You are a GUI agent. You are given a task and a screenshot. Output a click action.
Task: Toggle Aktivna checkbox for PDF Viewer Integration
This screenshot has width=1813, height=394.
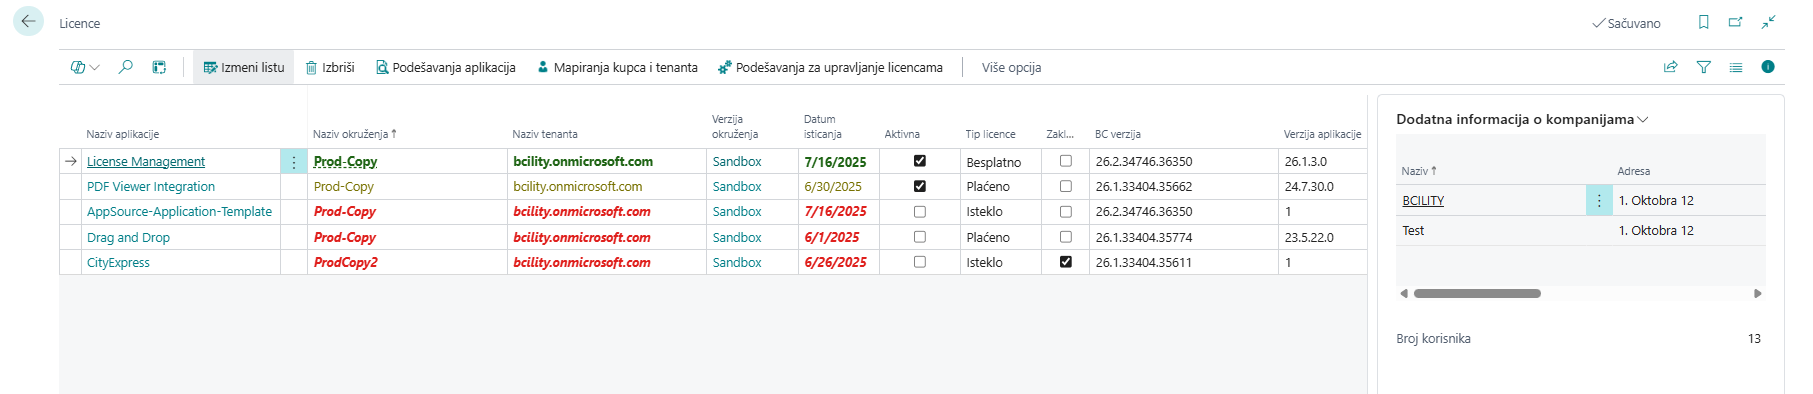920,186
